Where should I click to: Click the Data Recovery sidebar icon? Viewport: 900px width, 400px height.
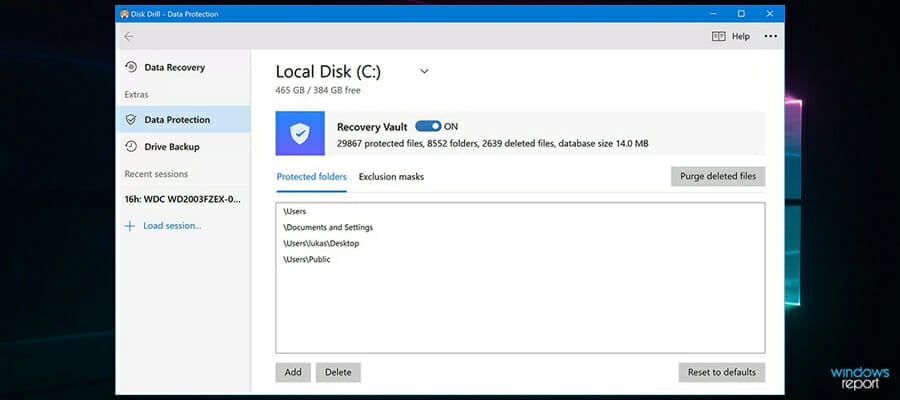(x=131, y=67)
